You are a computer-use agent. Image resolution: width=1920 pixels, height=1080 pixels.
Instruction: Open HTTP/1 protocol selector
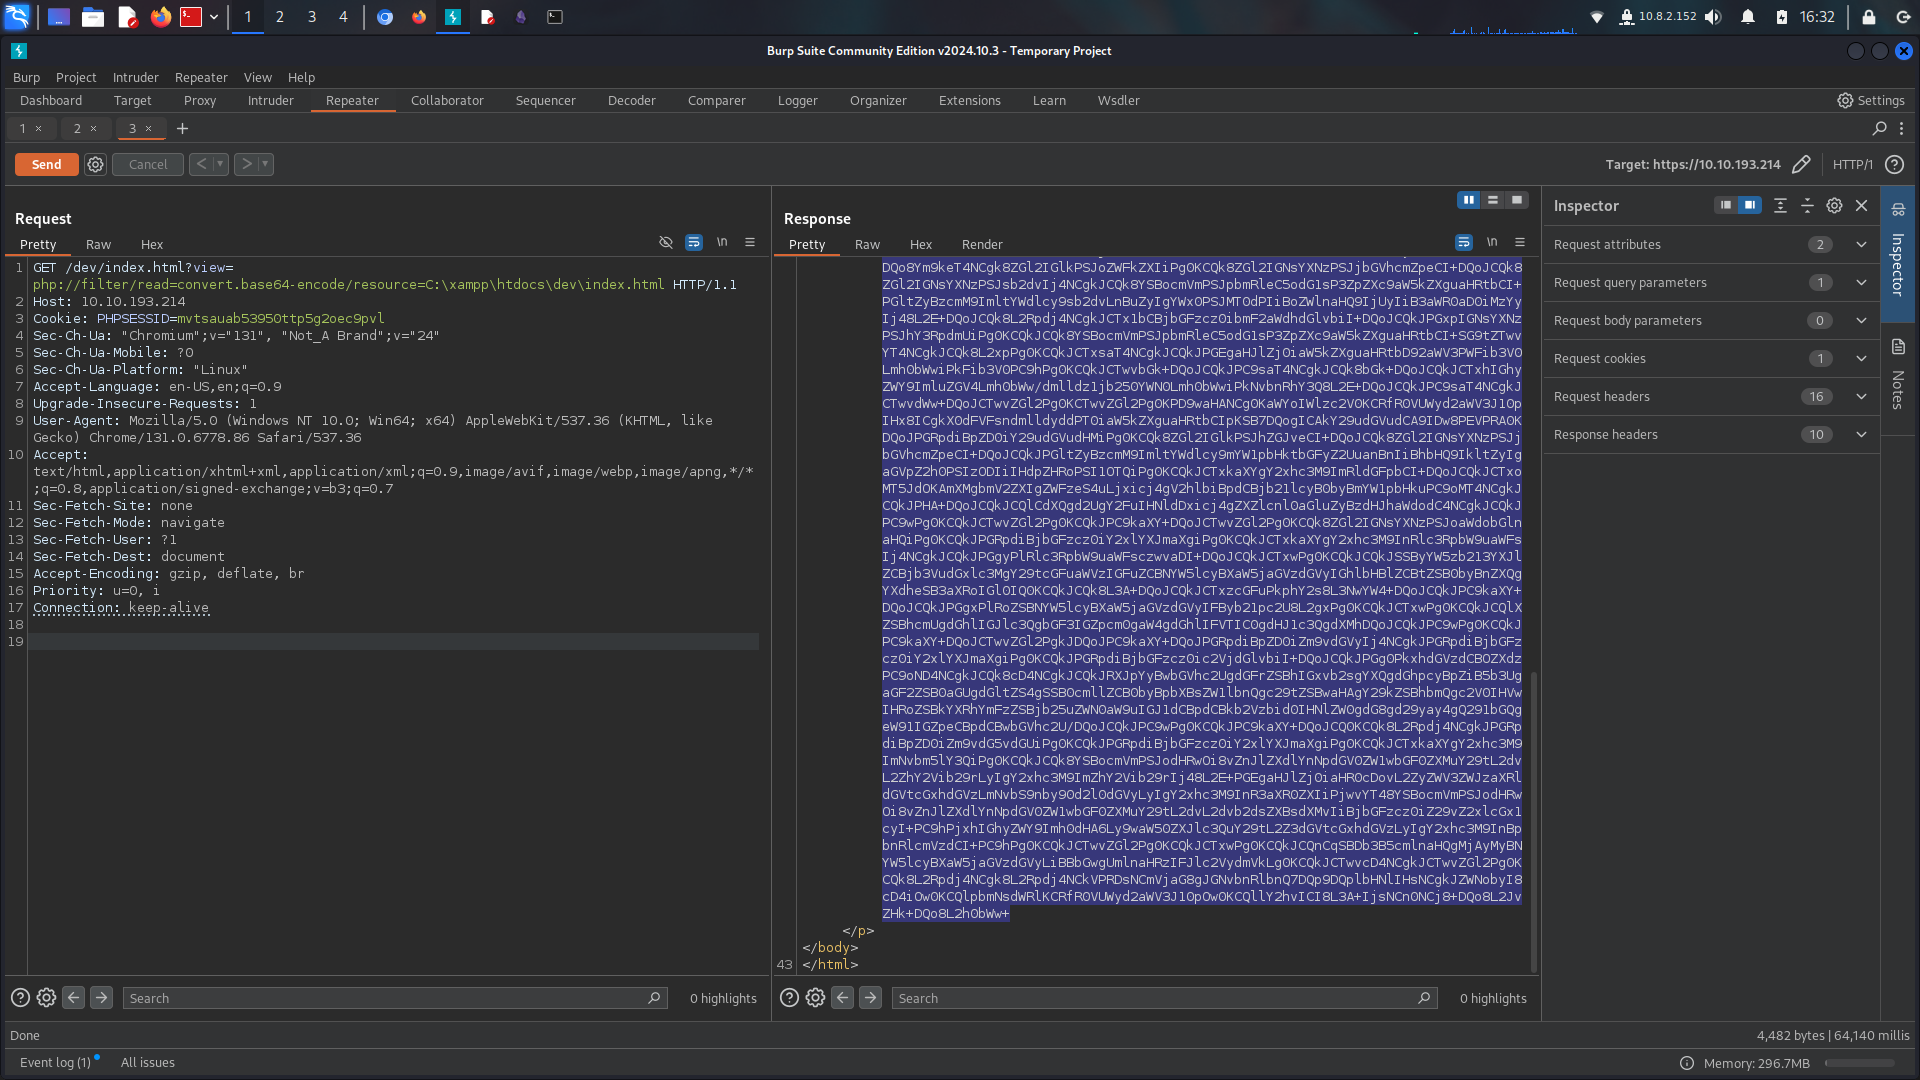[x=1852, y=165]
